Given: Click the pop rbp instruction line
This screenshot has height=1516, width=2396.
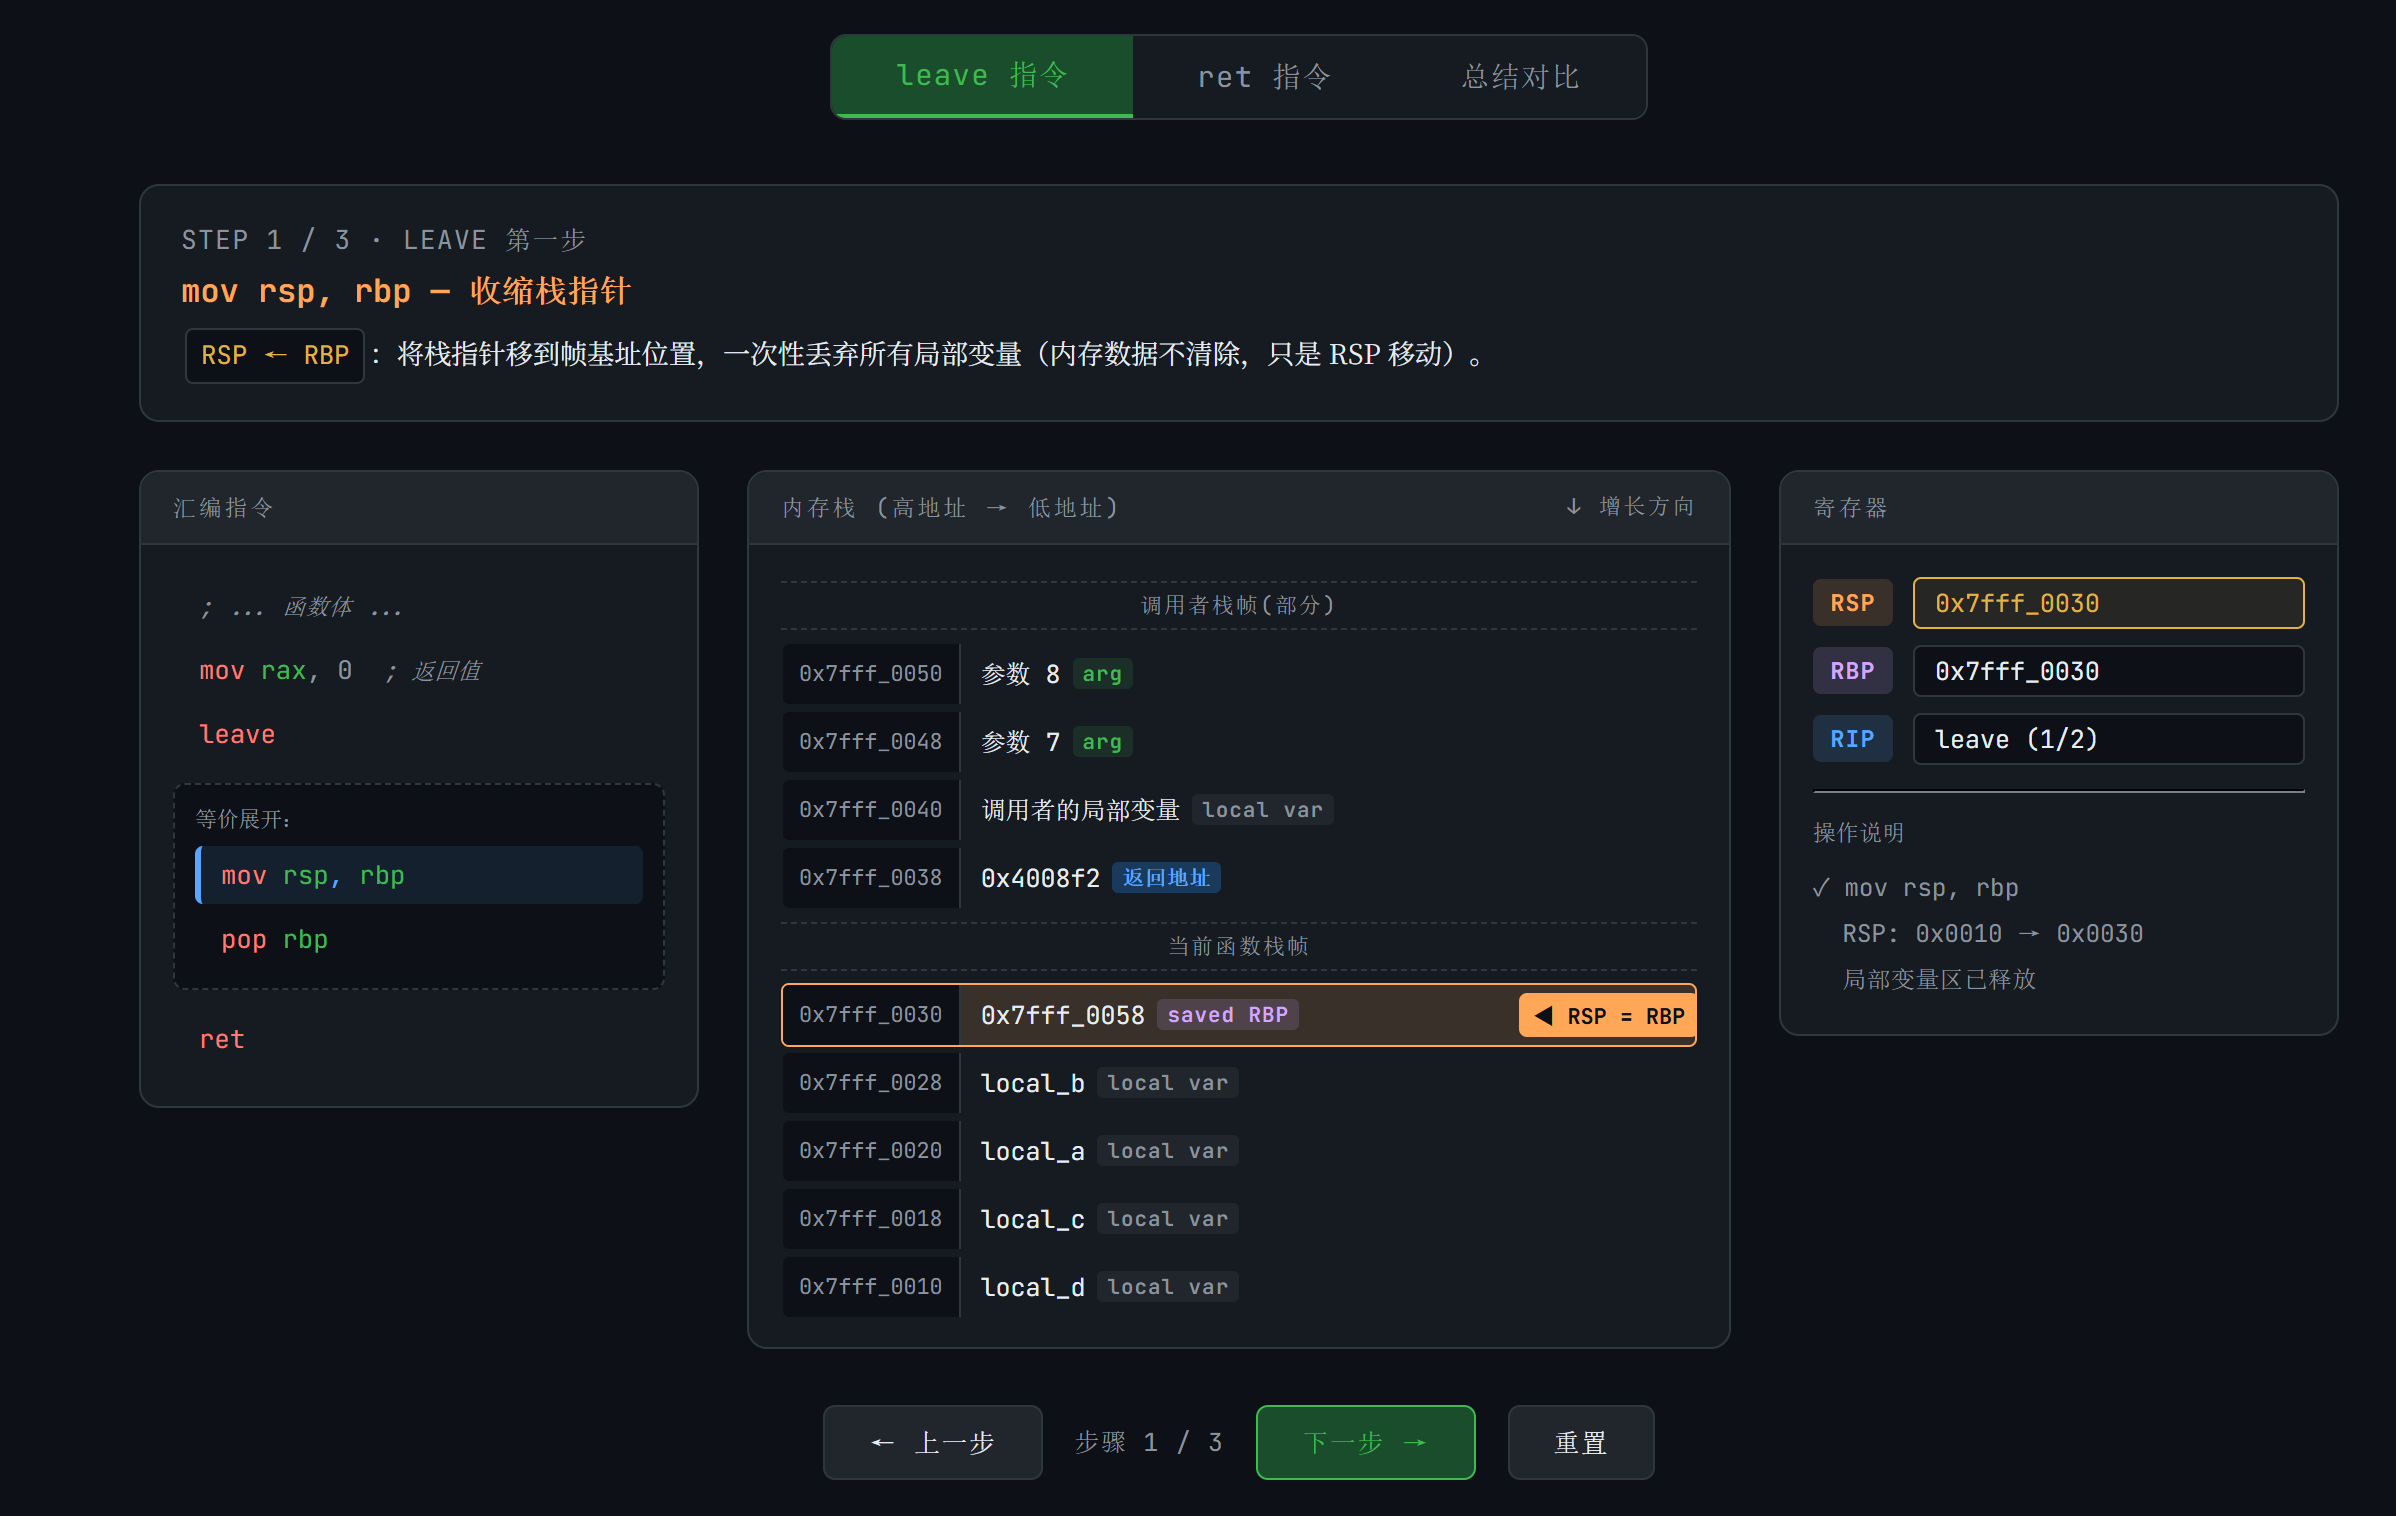Looking at the screenshot, I should tap(275, 940).
